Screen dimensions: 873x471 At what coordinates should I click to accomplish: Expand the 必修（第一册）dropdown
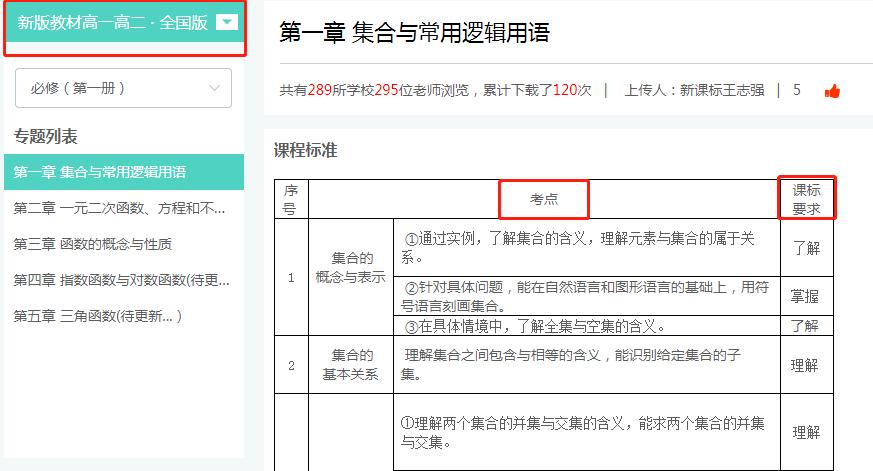tap(123, 88)
